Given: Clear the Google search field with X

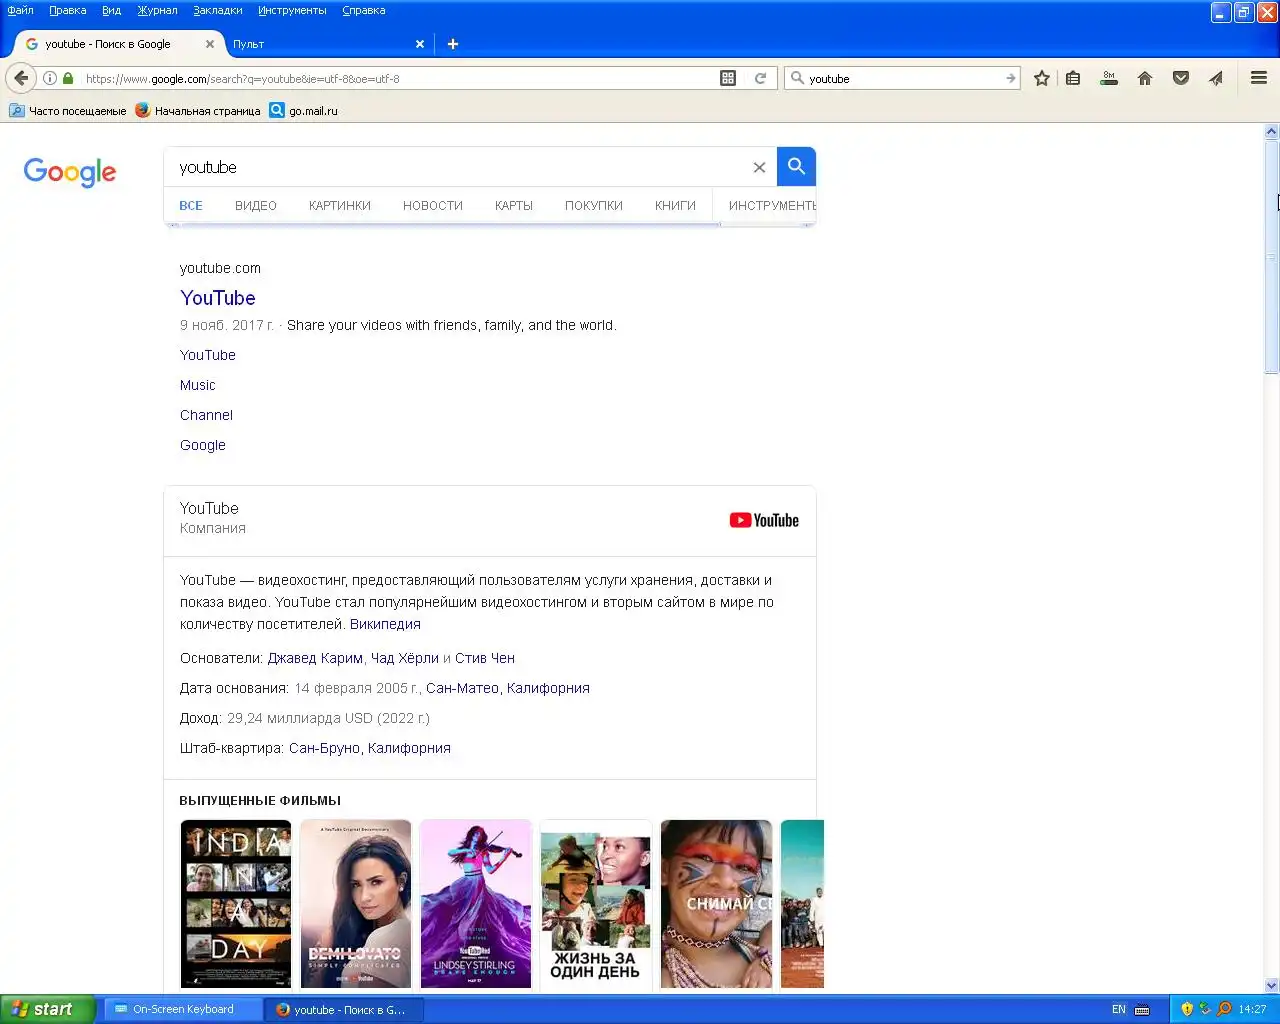Looking at the screenshot, I should (x=759, y=167).
